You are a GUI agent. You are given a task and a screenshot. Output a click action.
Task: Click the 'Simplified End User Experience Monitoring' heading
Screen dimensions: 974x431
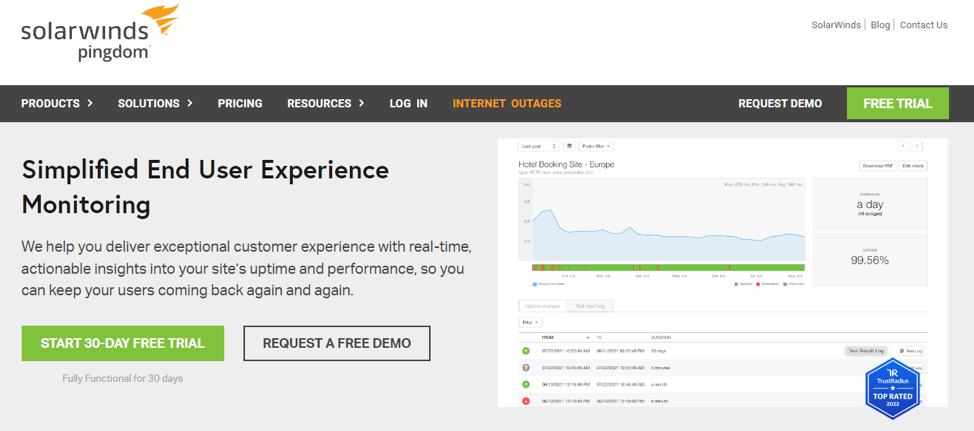click(x=205, y=187)
